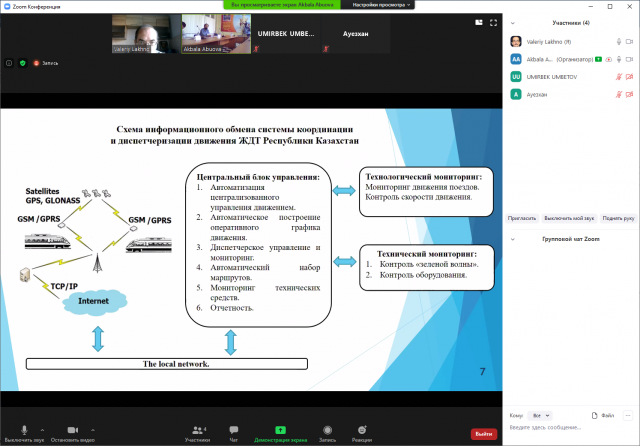The image size is (640, 446).
Task: Click Valeriy Lakhno avatar in participants
Action: tap(516, 42)
